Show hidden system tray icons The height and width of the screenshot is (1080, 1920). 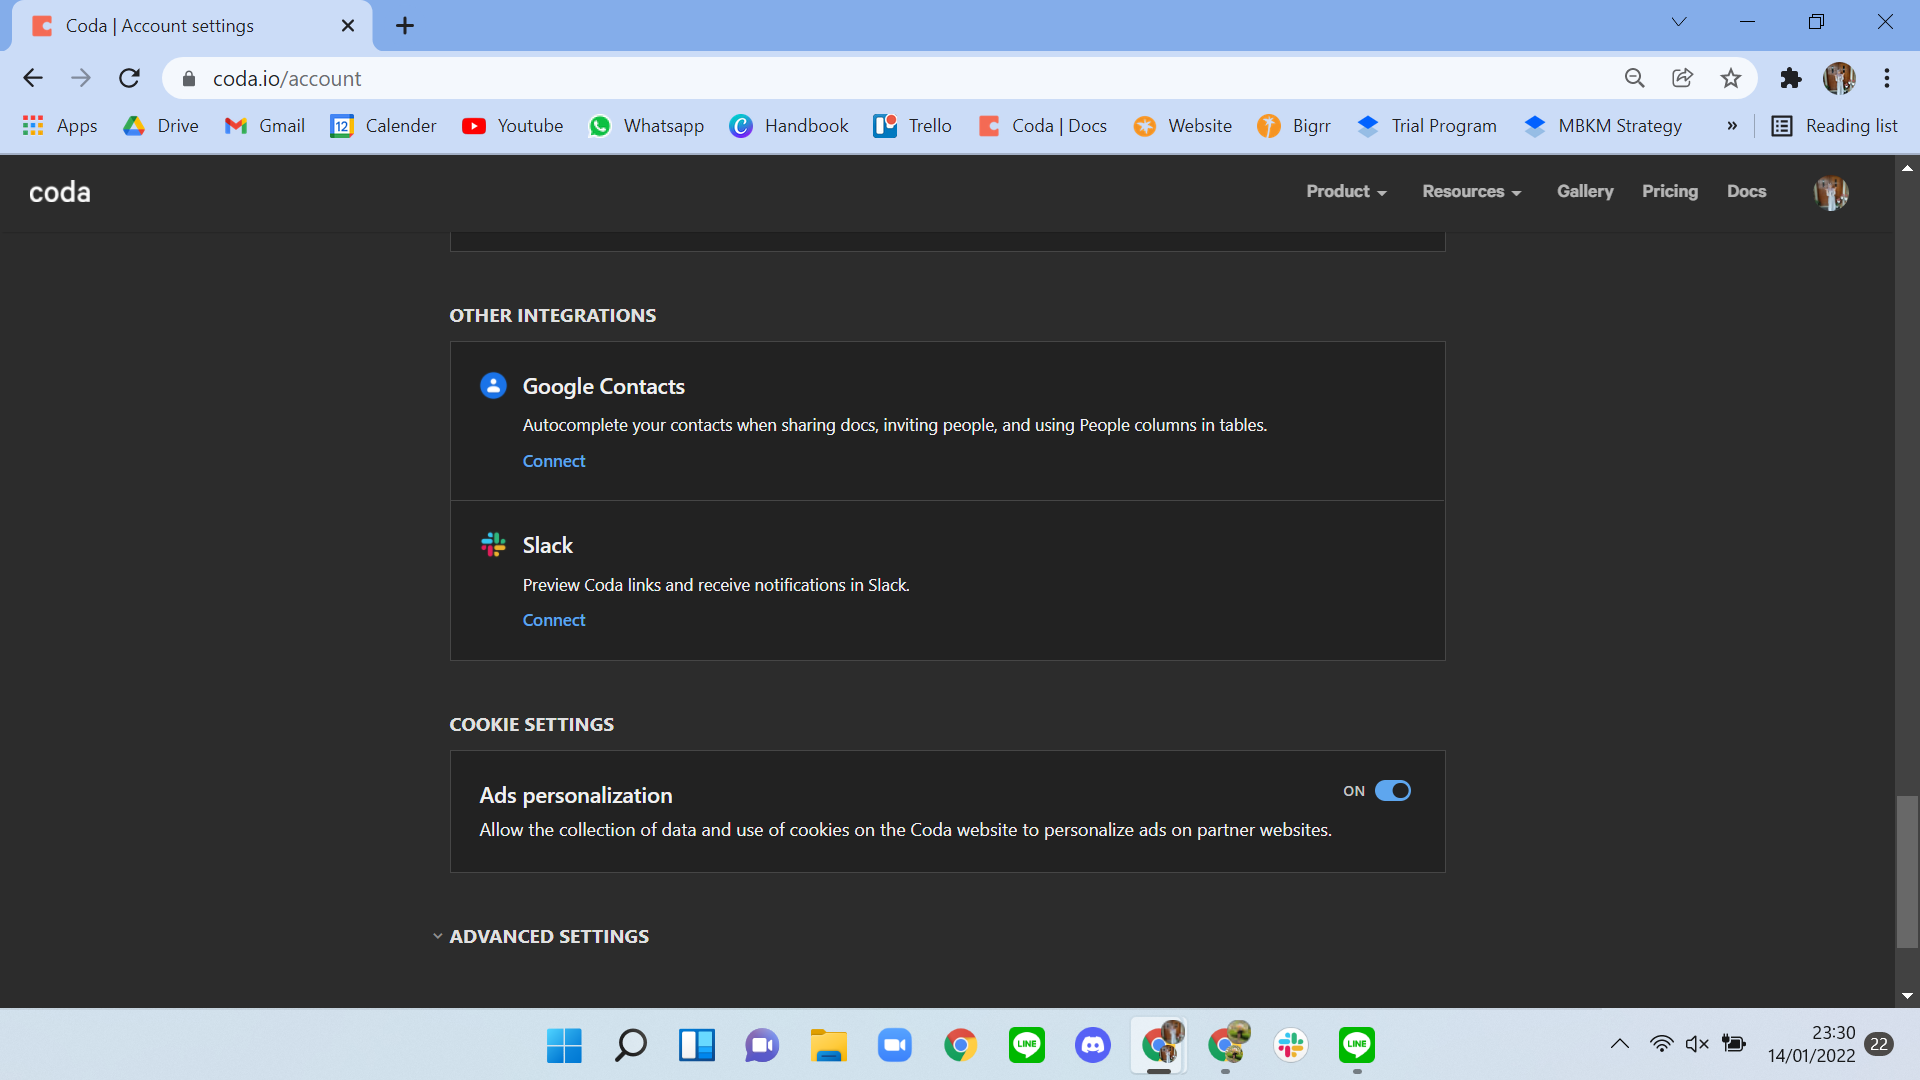(1620, 1044)
